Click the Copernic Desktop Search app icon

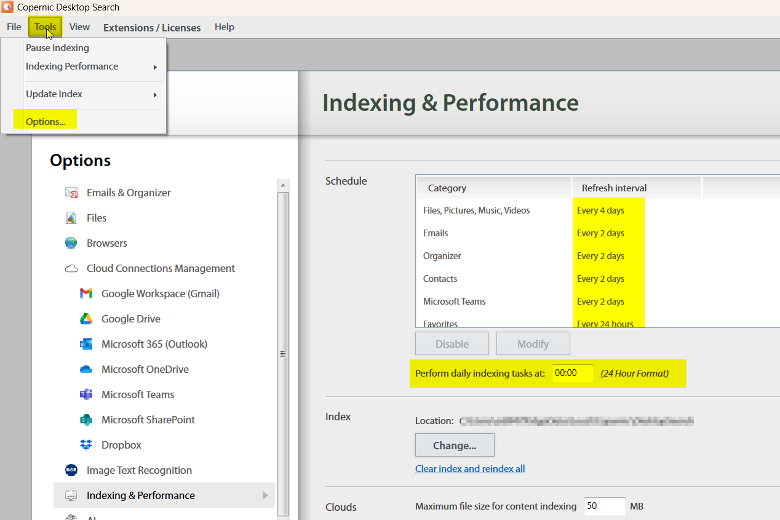coord(7,7)
